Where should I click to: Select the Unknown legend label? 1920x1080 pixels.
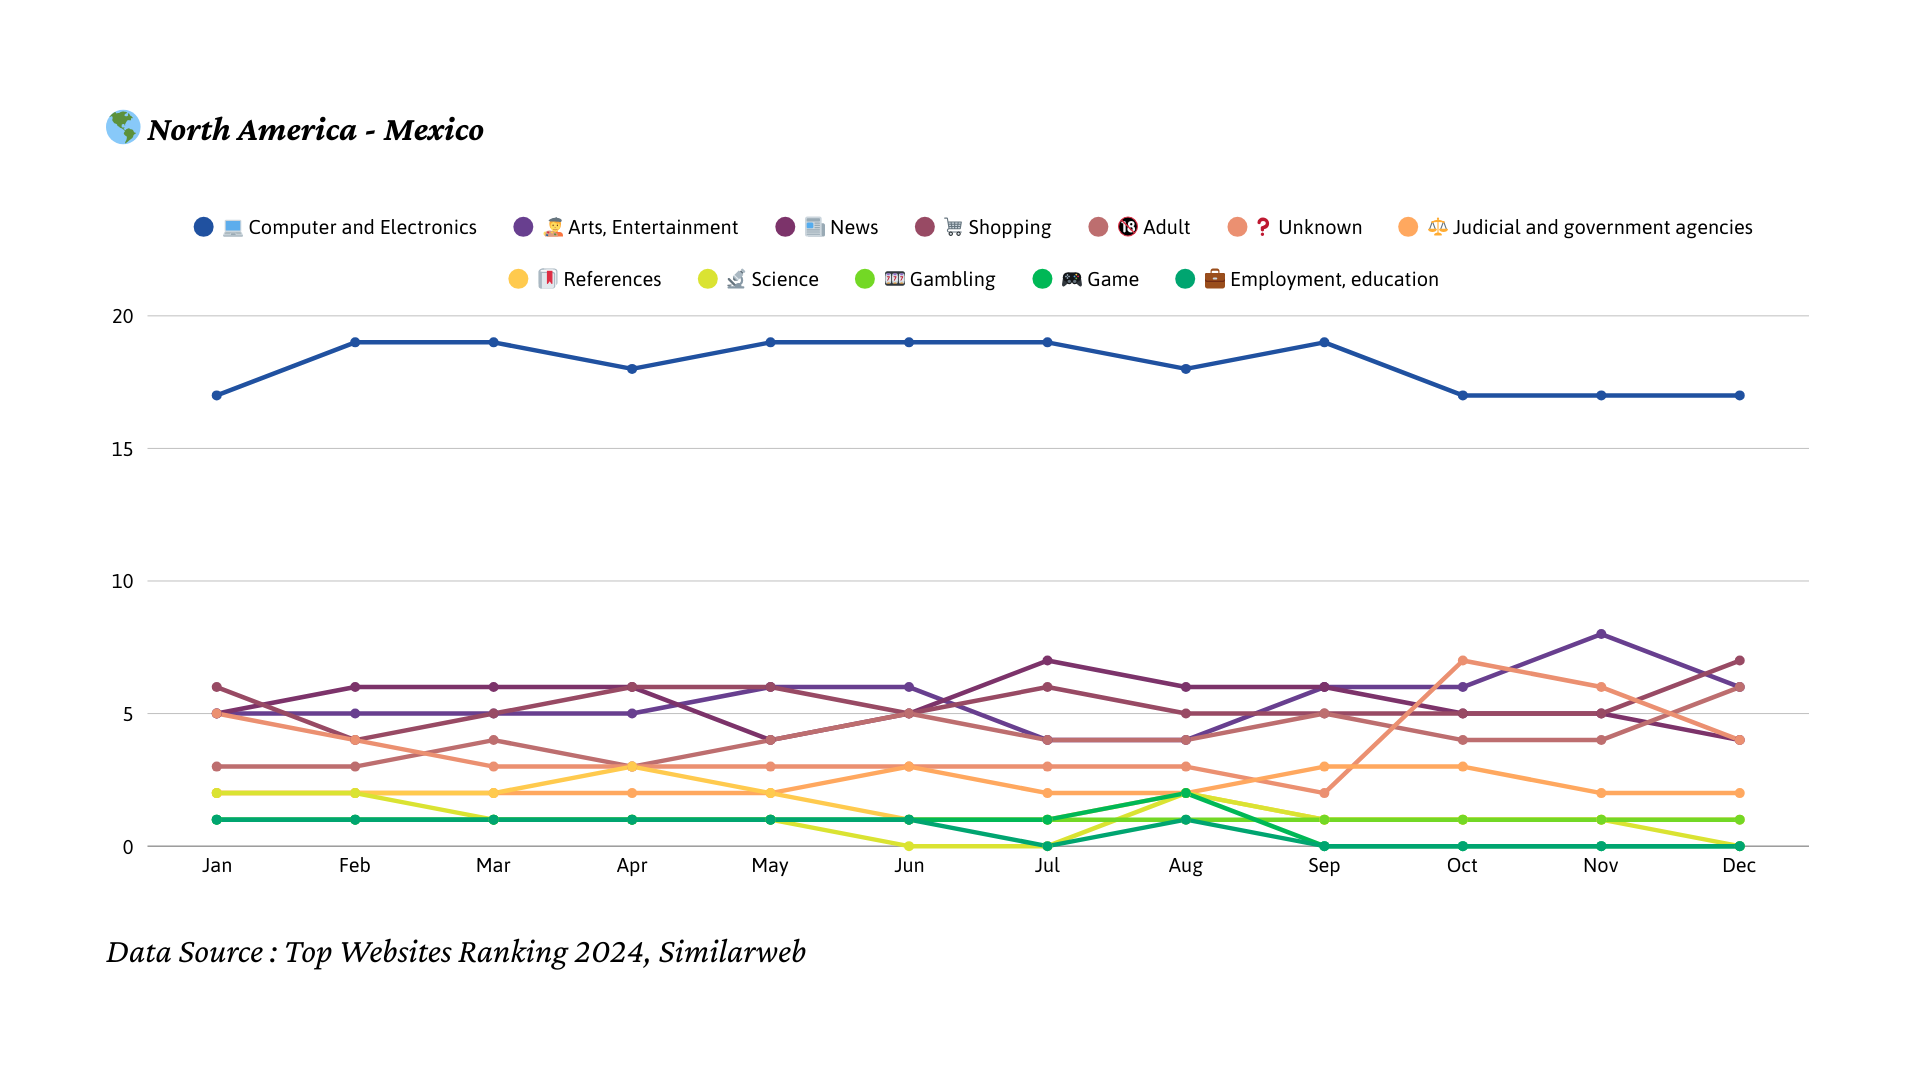[1319, 228]
